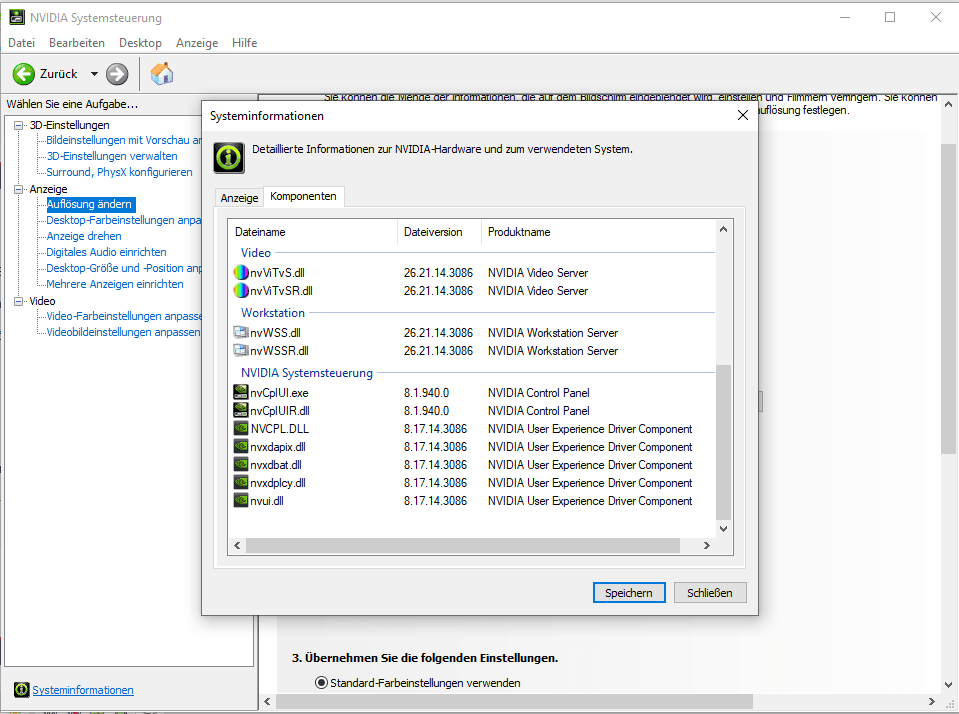Click the component list horizontal scrollbar thumb

click(x=462, y=545)
